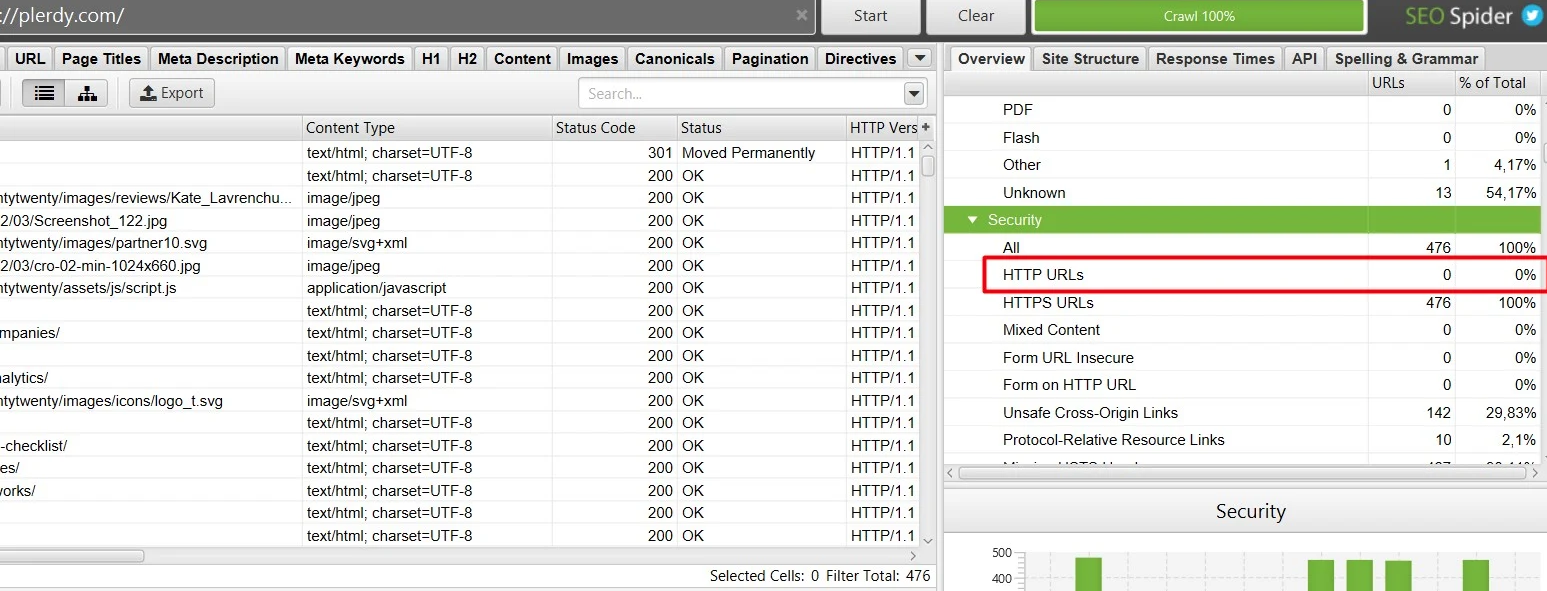Open the overflow arrow to see hidden tabs
This screenshot has height=591, width=1547.
[x=919, y=58]
